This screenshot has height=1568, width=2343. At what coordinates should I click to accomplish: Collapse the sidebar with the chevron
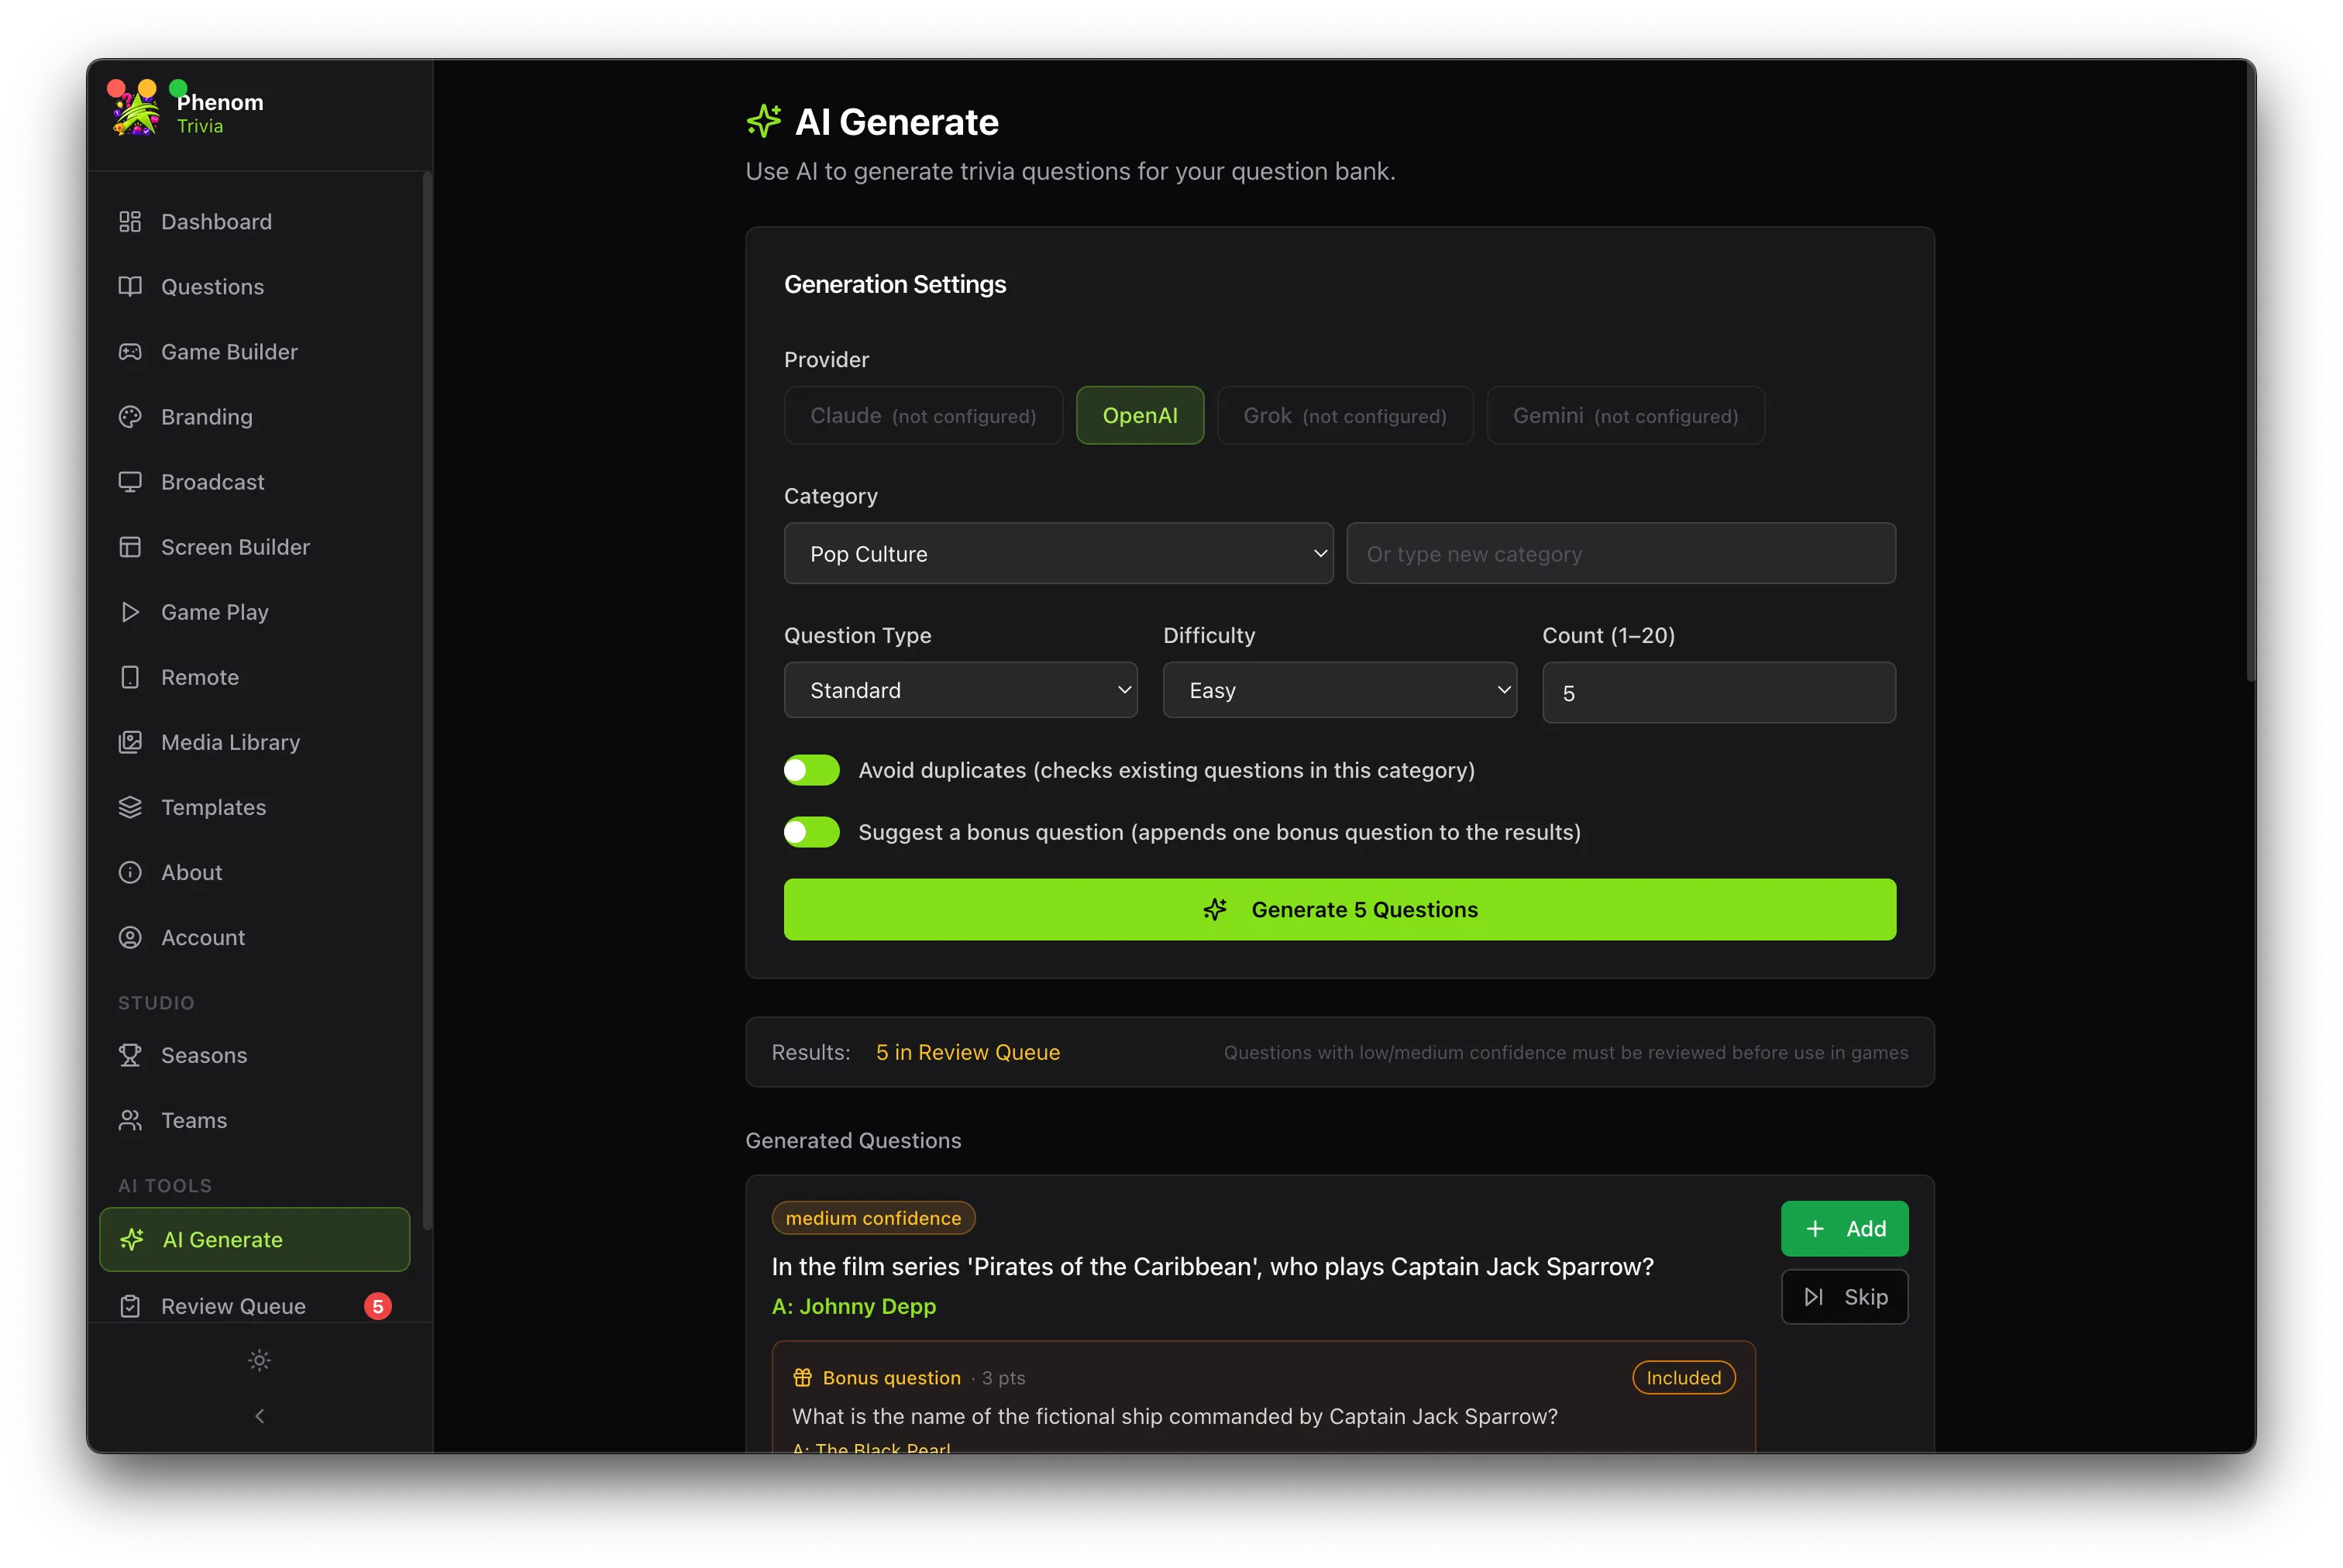[x=259, y=1415]
